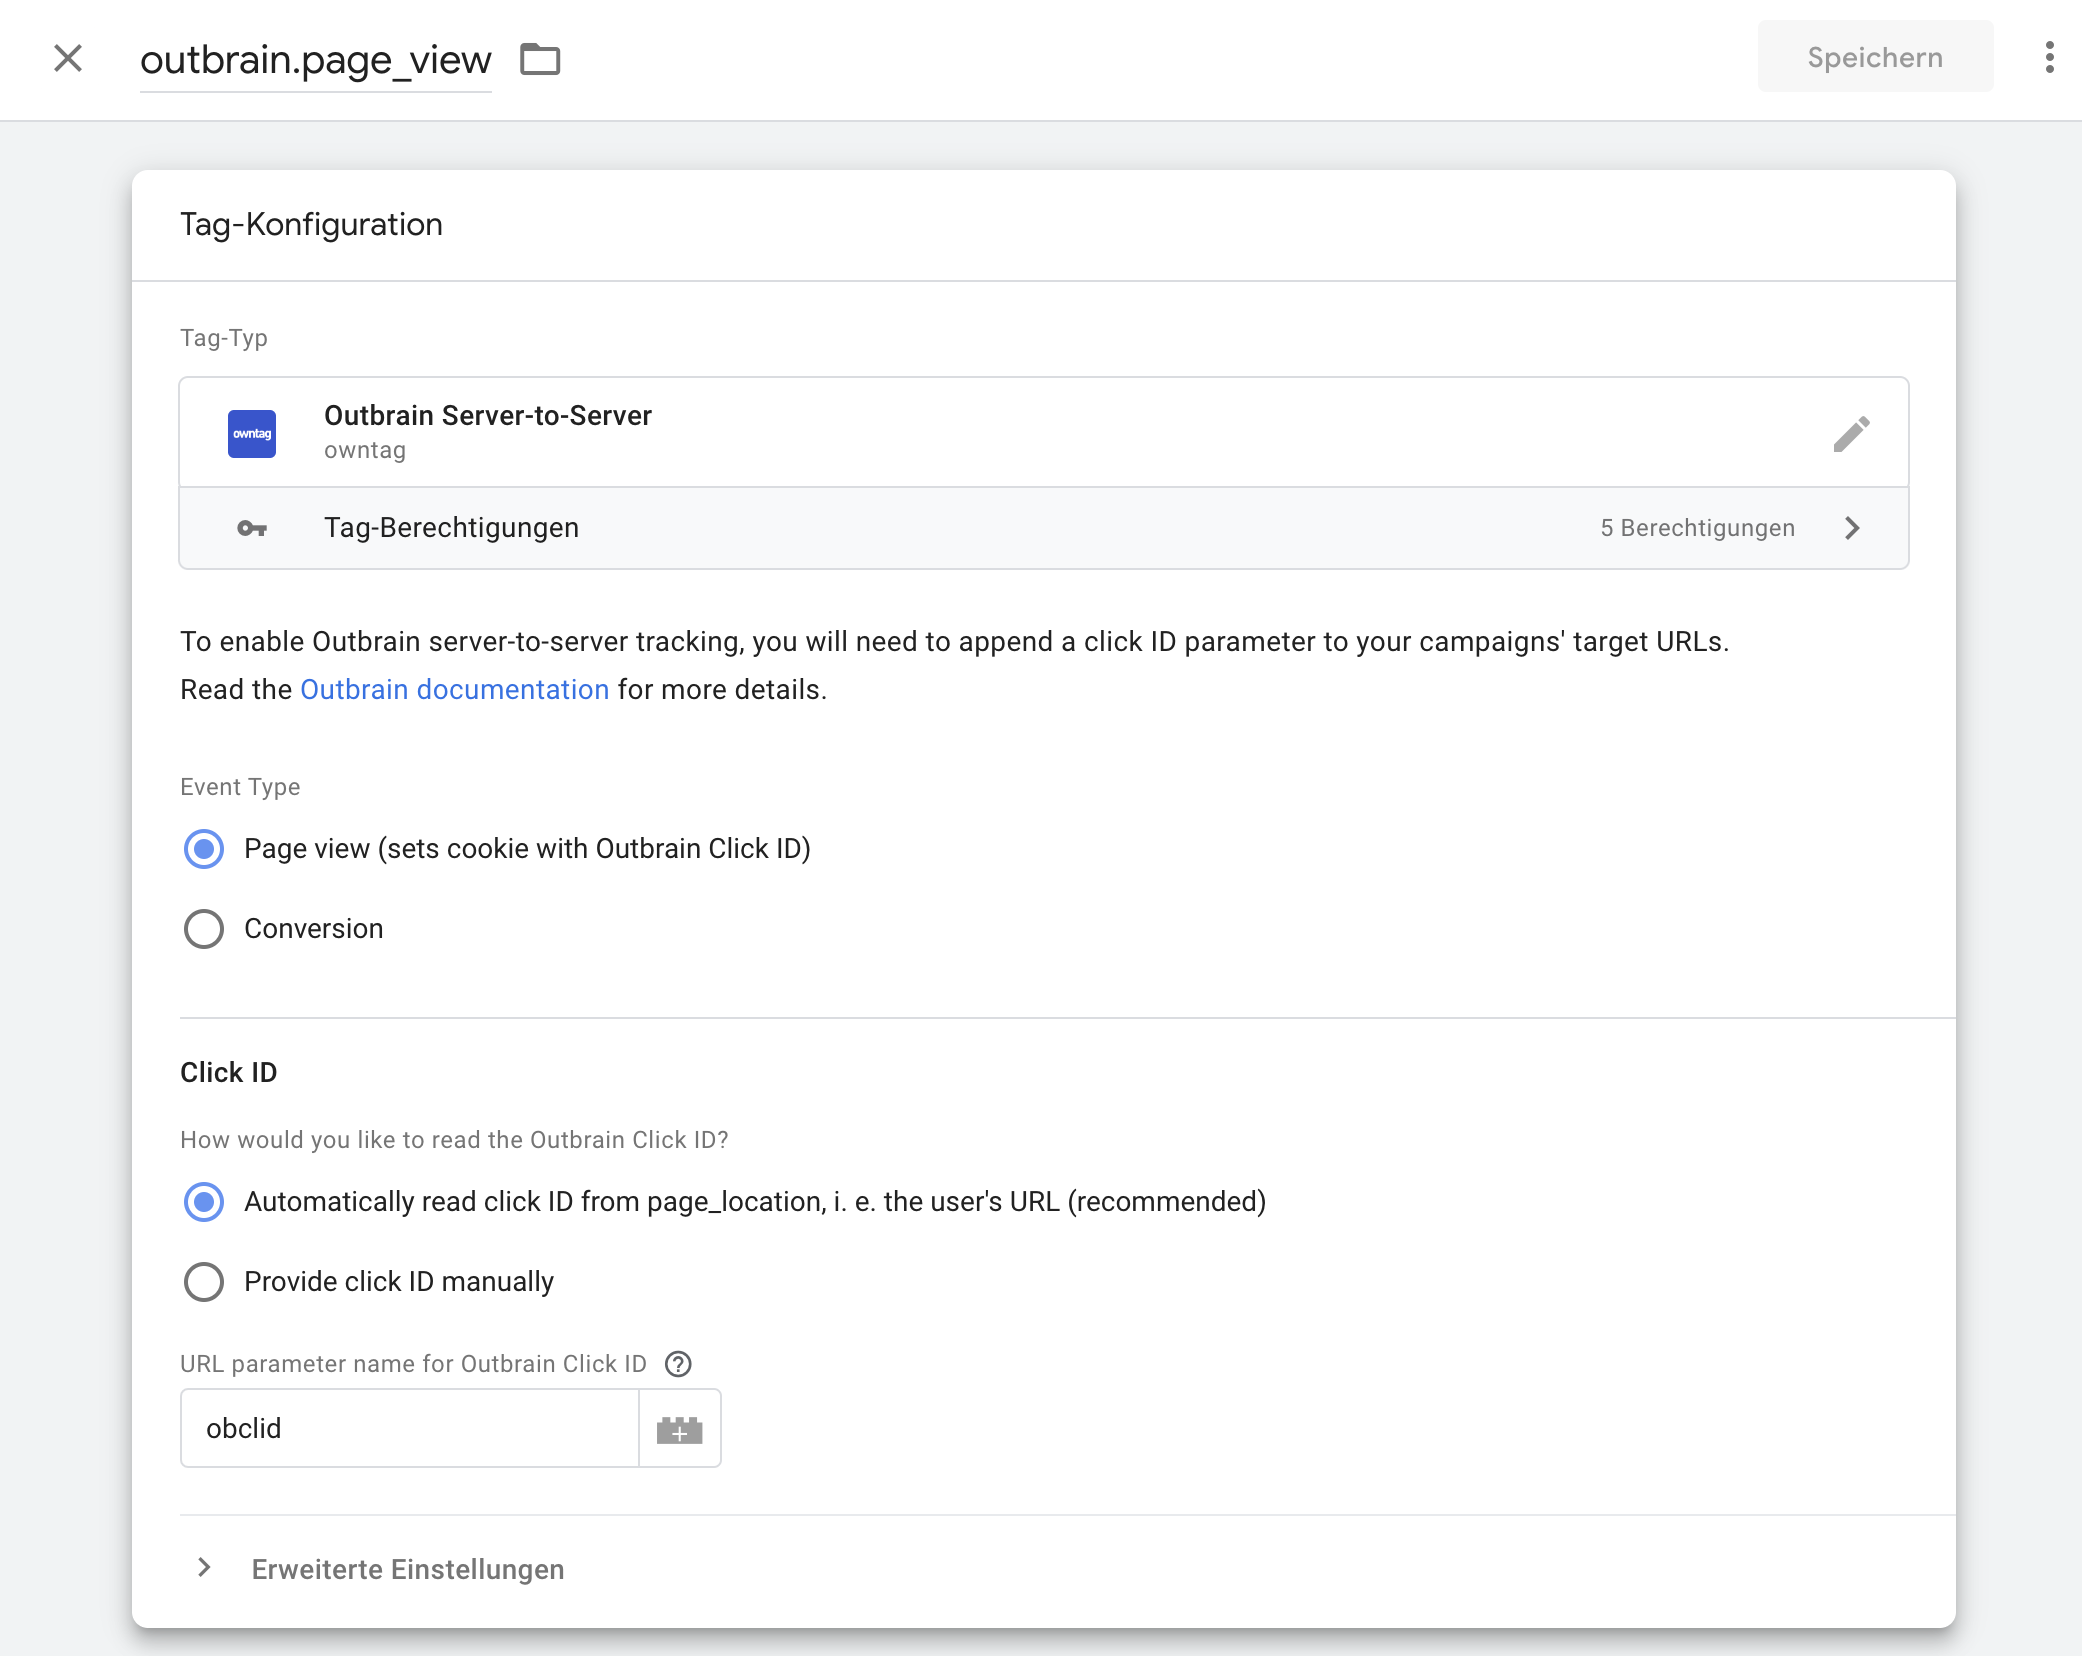Expand Erweiterte Einstellungen section
2082x1656 pixels.
(x=406, y=1569)
